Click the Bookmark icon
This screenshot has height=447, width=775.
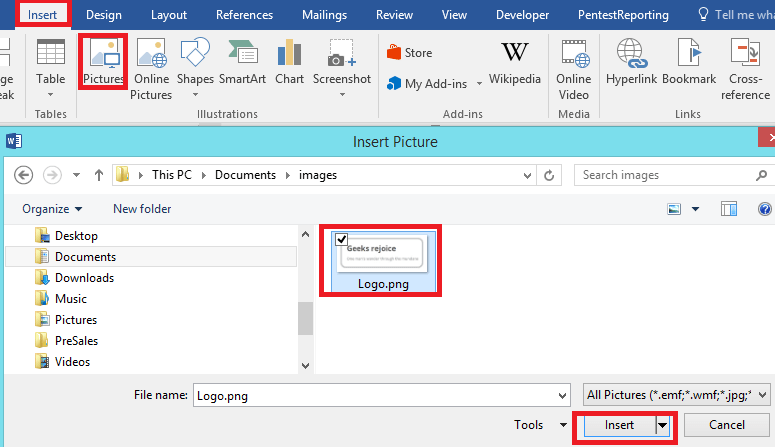(x=688, y=62)
